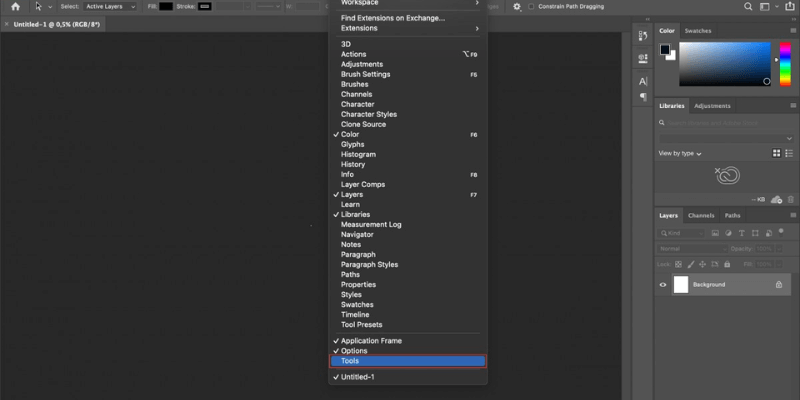
Task: Switch to the Channels tab
Action: [x=701, y=215]
